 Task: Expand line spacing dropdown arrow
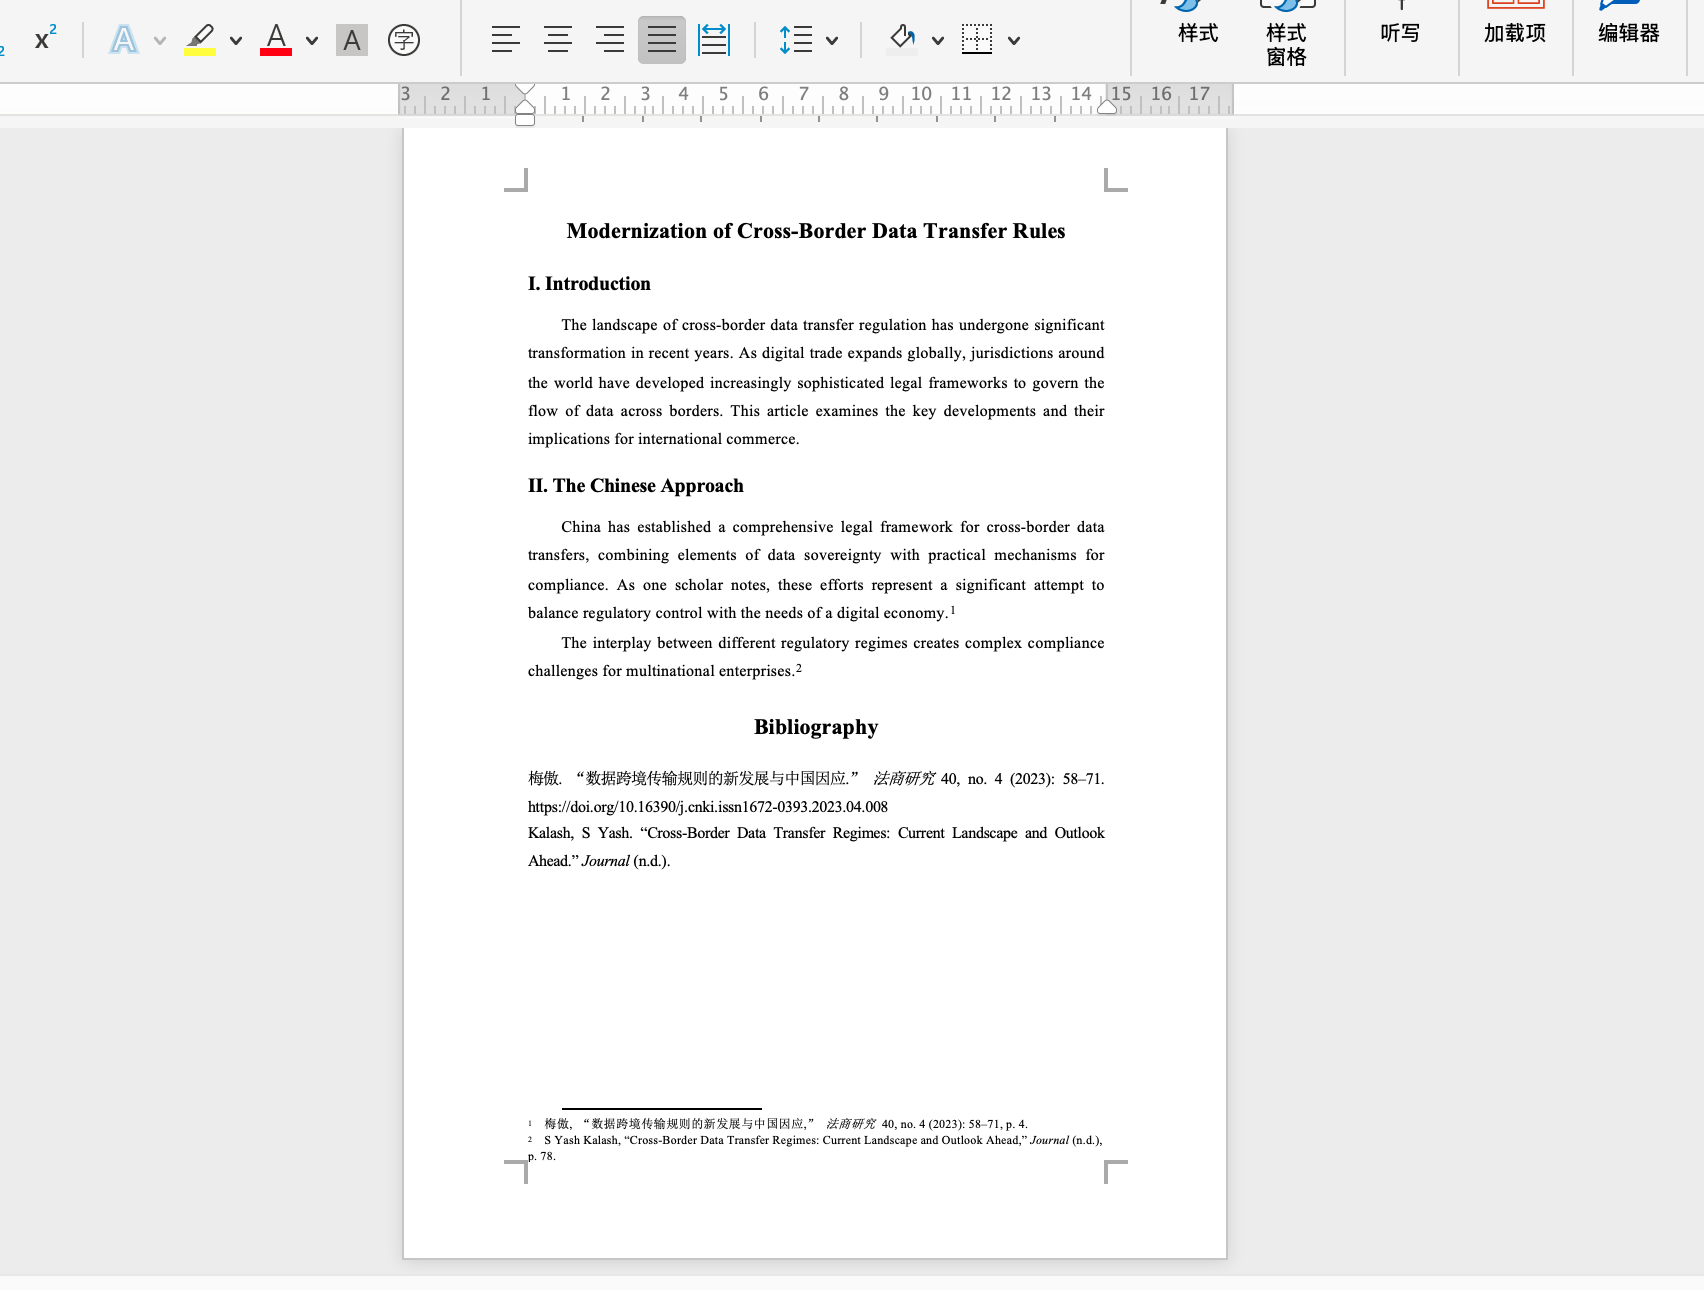(832, 41)
